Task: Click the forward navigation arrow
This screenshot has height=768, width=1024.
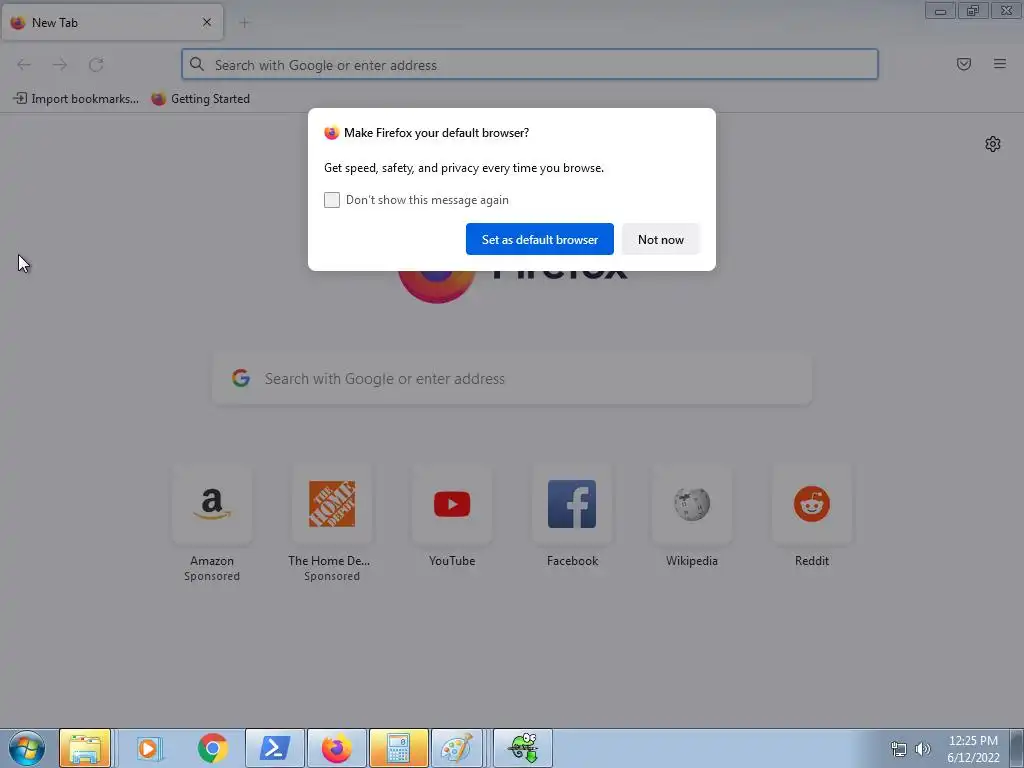Action: (x=60, y=64)
